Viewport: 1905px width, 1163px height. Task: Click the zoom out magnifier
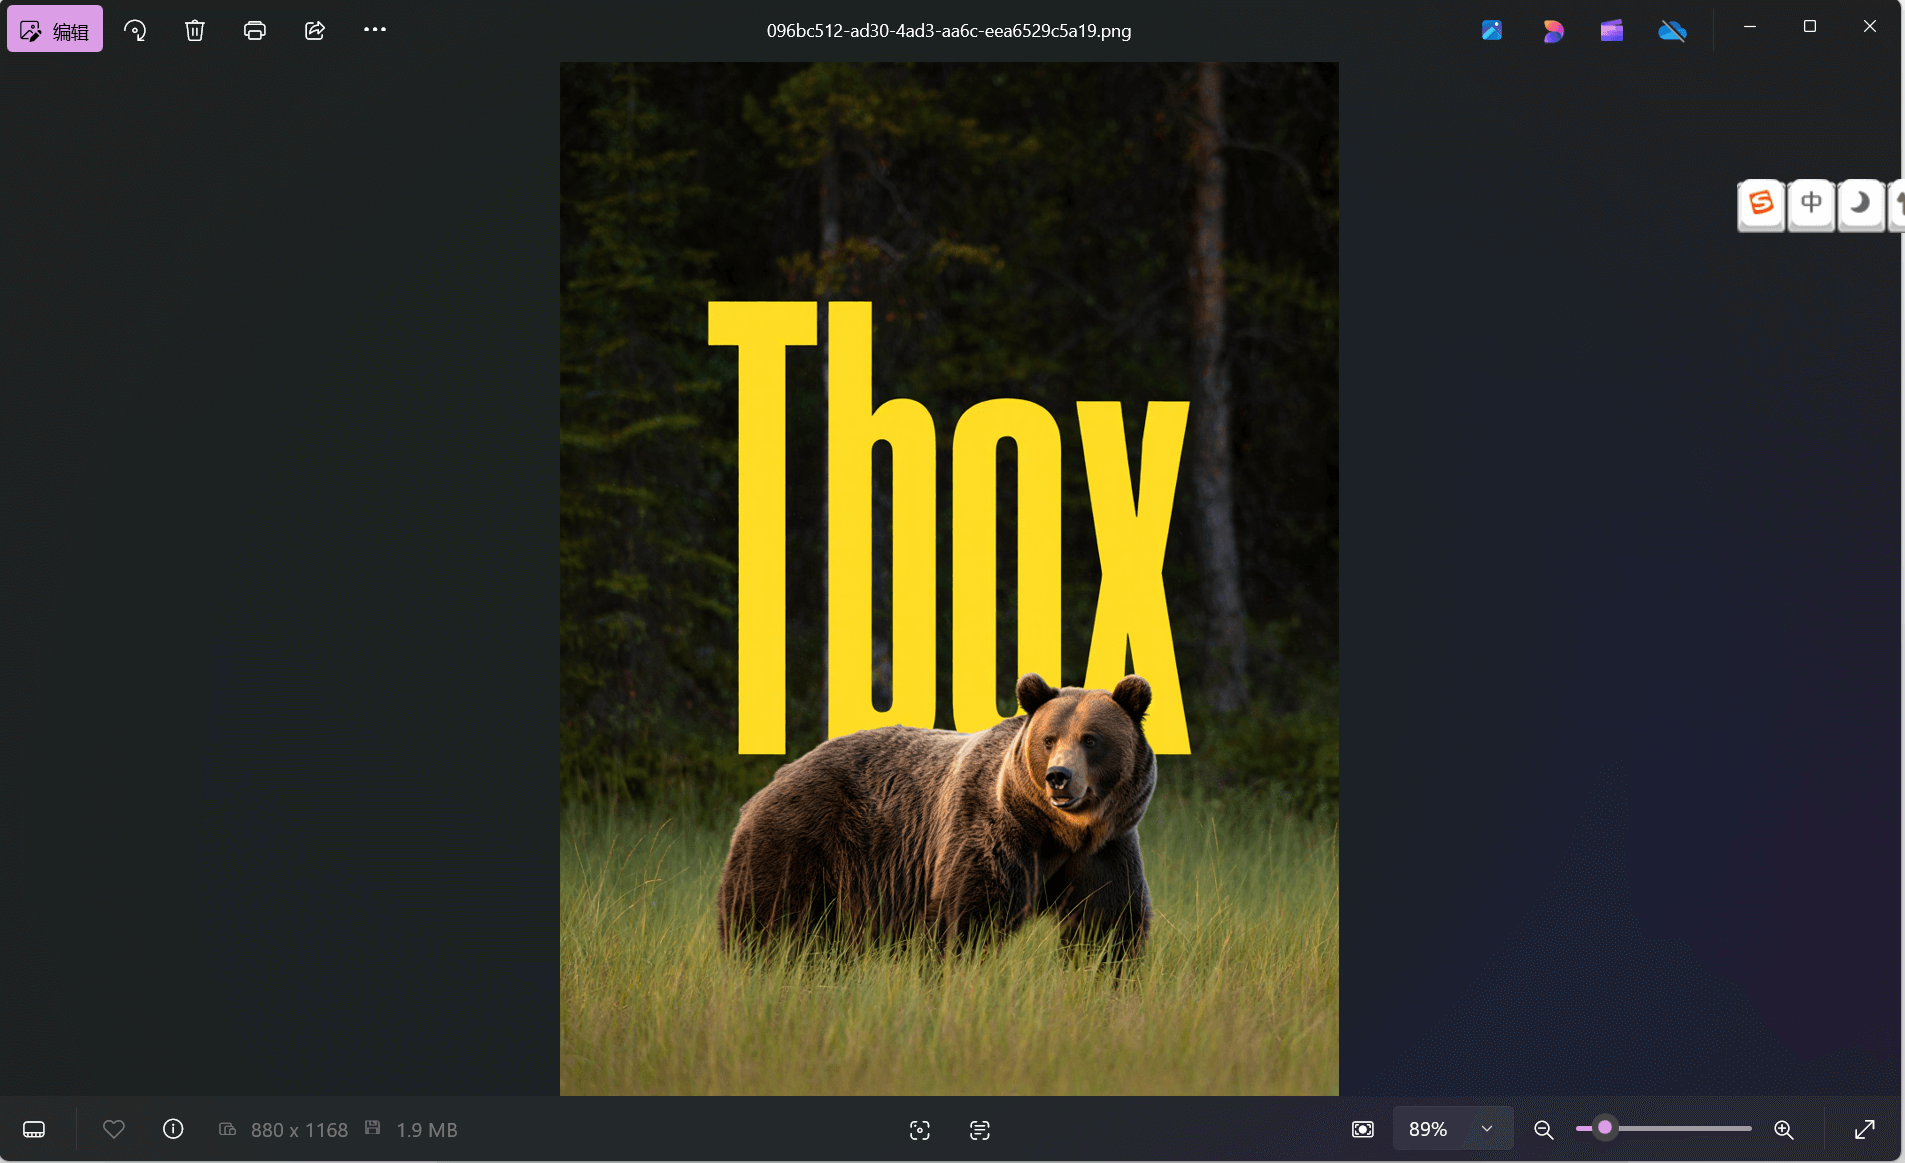point(1544,1129)
